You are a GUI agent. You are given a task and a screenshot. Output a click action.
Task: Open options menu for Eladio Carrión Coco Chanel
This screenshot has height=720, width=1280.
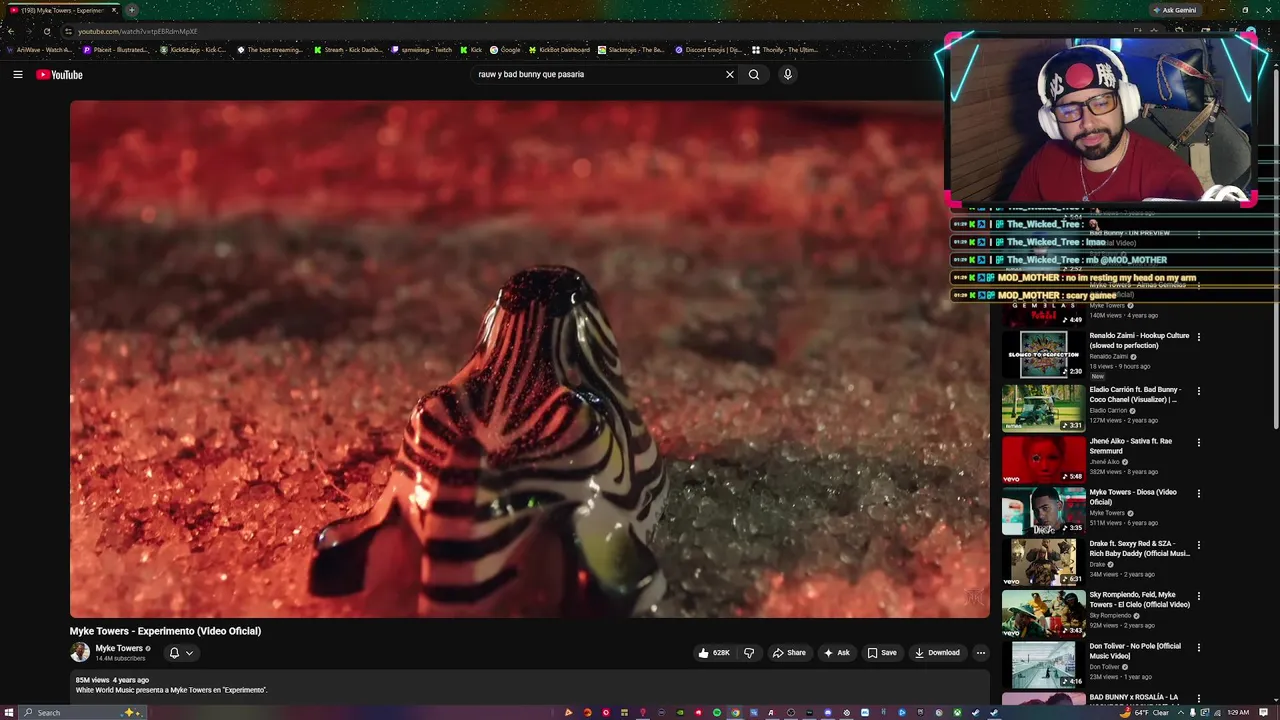click(x=1198, y=391)
